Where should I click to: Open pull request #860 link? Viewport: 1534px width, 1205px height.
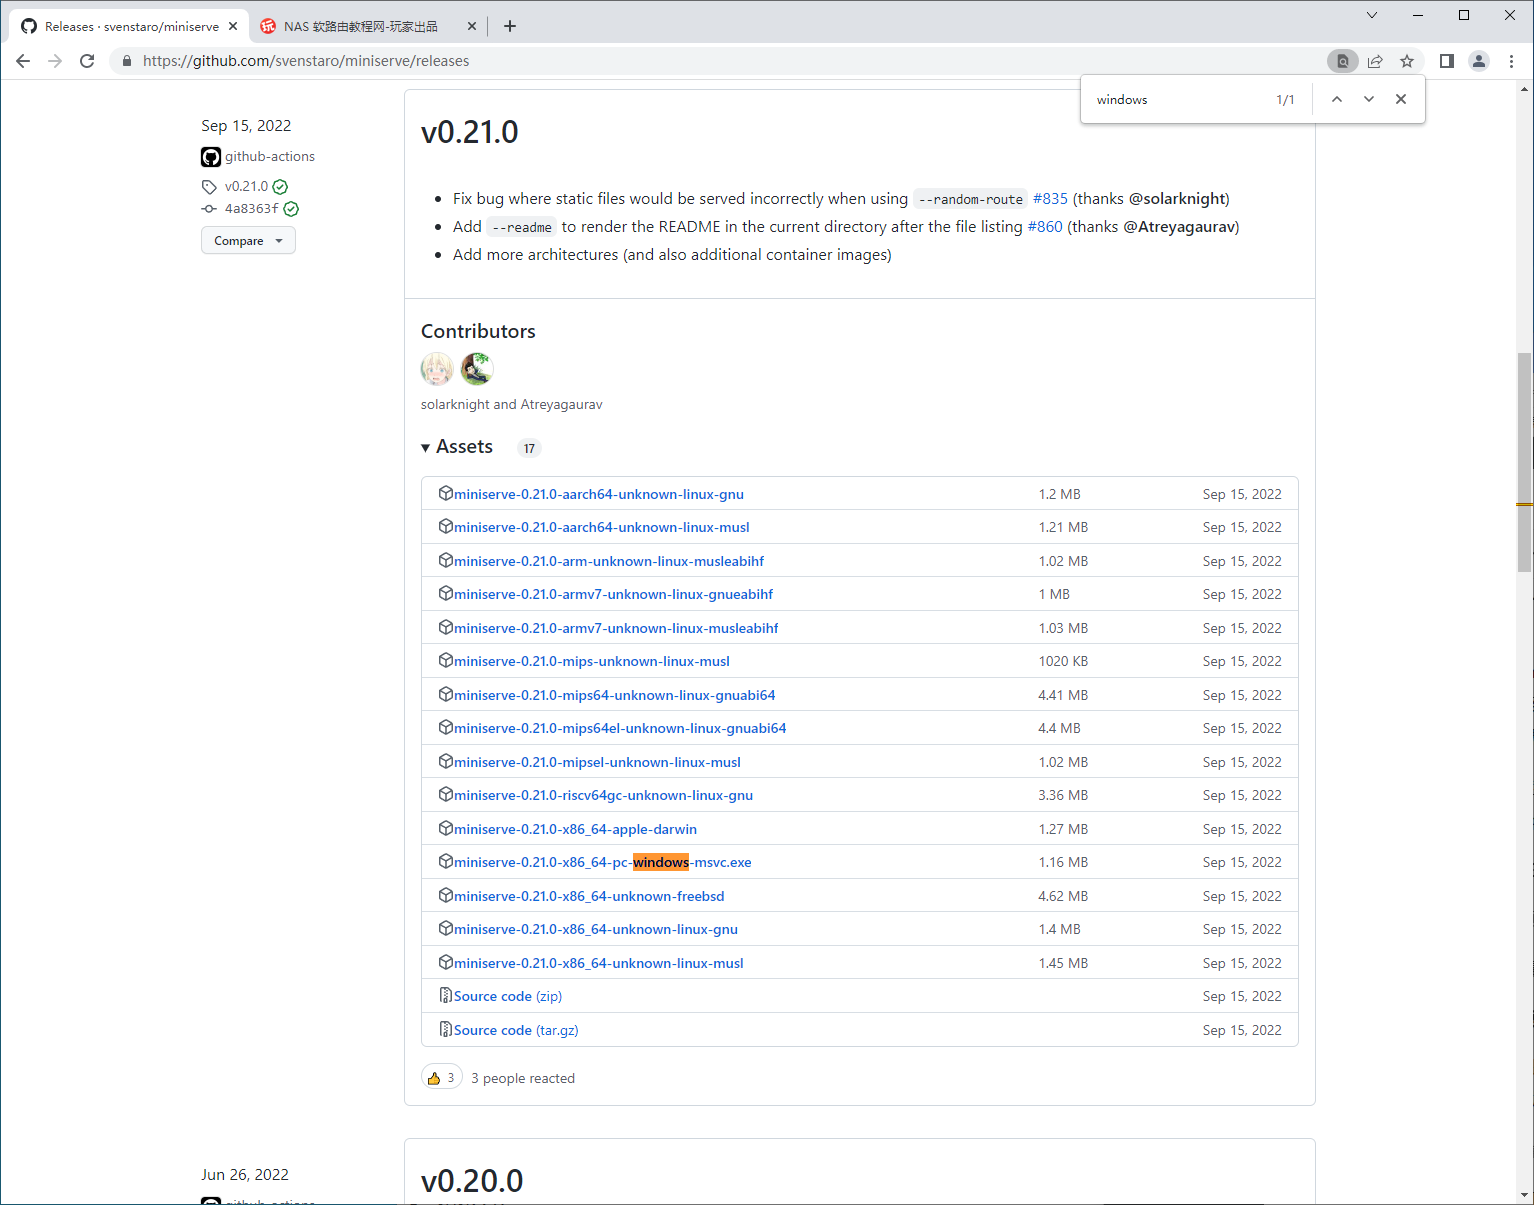1045,227
